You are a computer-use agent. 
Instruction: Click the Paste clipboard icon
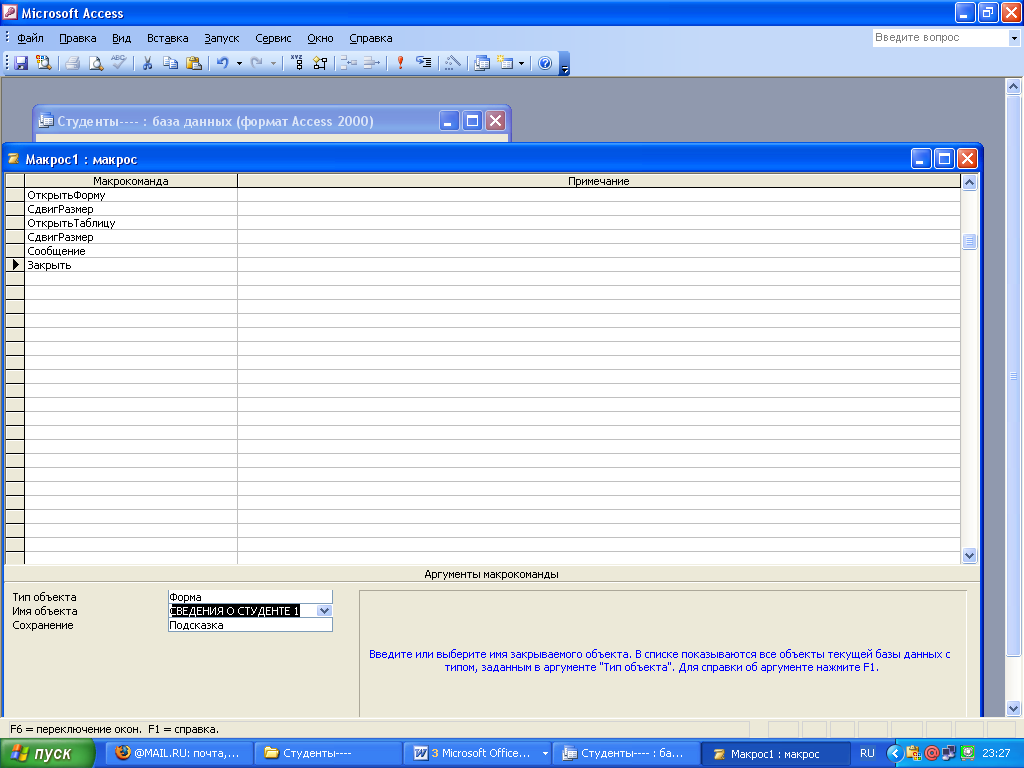pyautogui.click(x=193, y=63)
